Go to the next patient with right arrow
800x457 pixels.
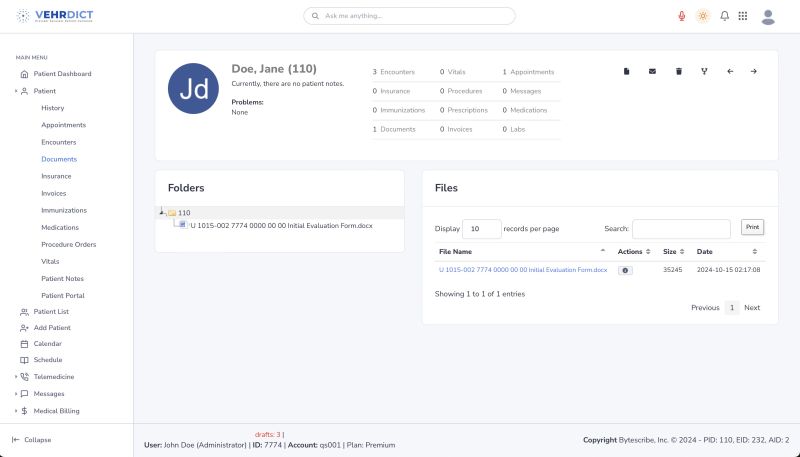pyautogui.click(x=754, y=71)
